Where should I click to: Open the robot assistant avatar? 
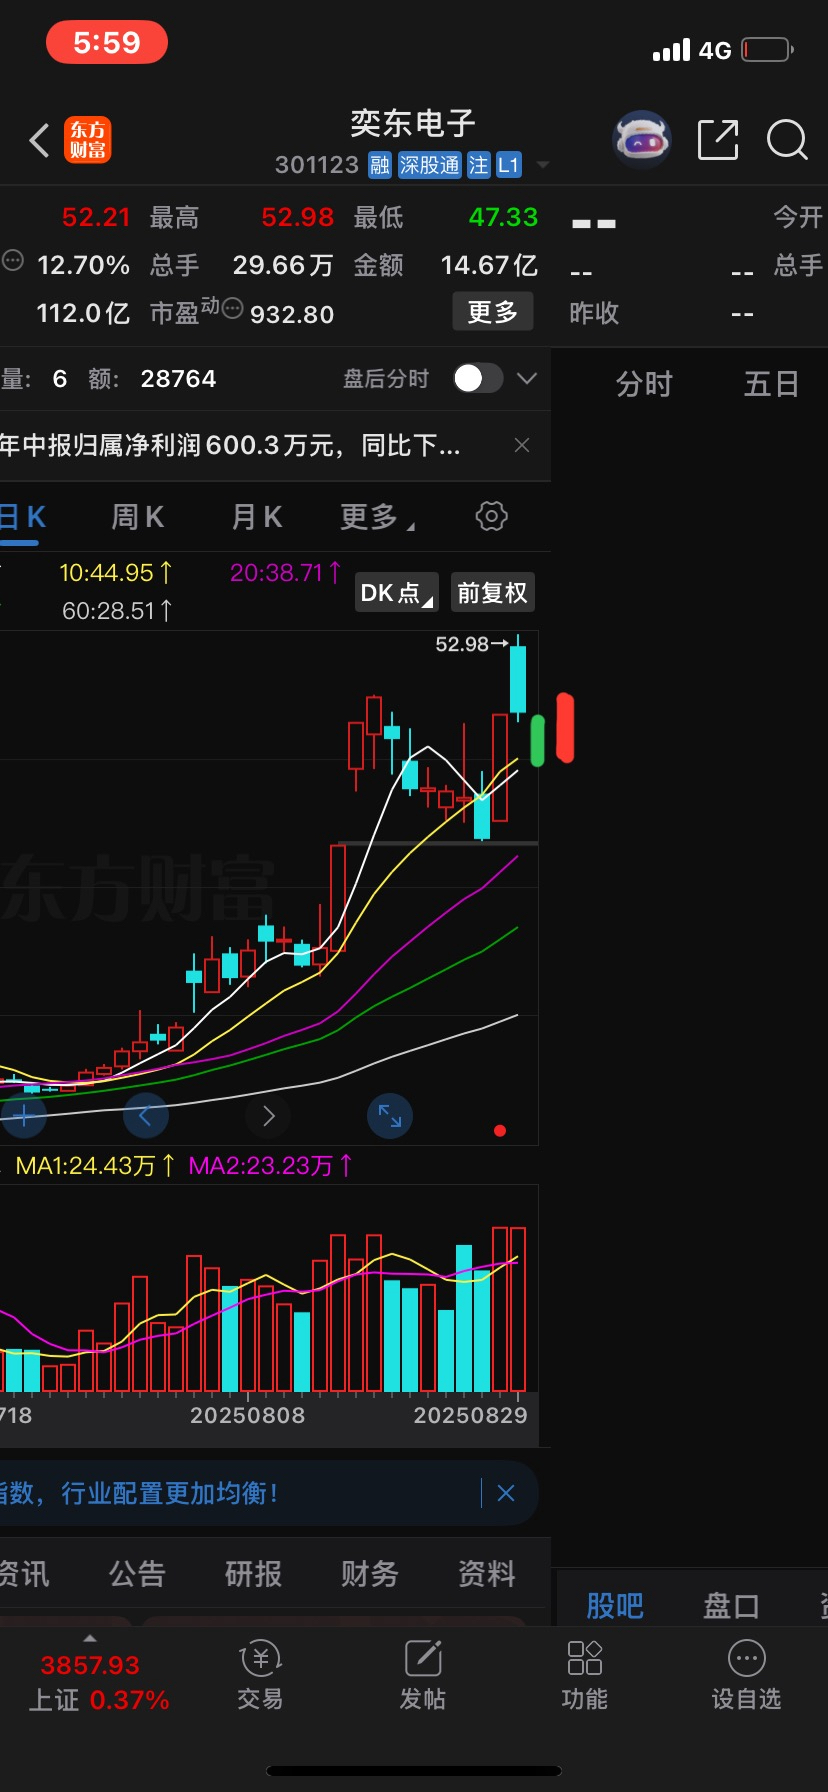point(641,139)
